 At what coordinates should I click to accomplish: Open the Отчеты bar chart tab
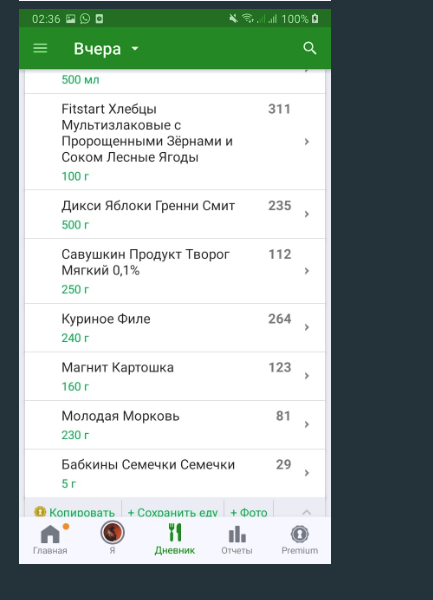[x=237, y=540]
